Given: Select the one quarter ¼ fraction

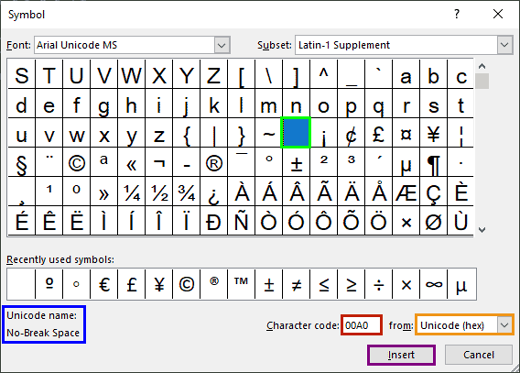Looking at the screenshot, I should [131, 191].
